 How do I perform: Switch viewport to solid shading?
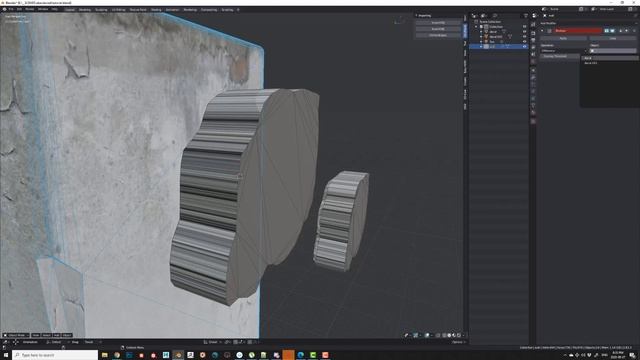coord(449,335)
